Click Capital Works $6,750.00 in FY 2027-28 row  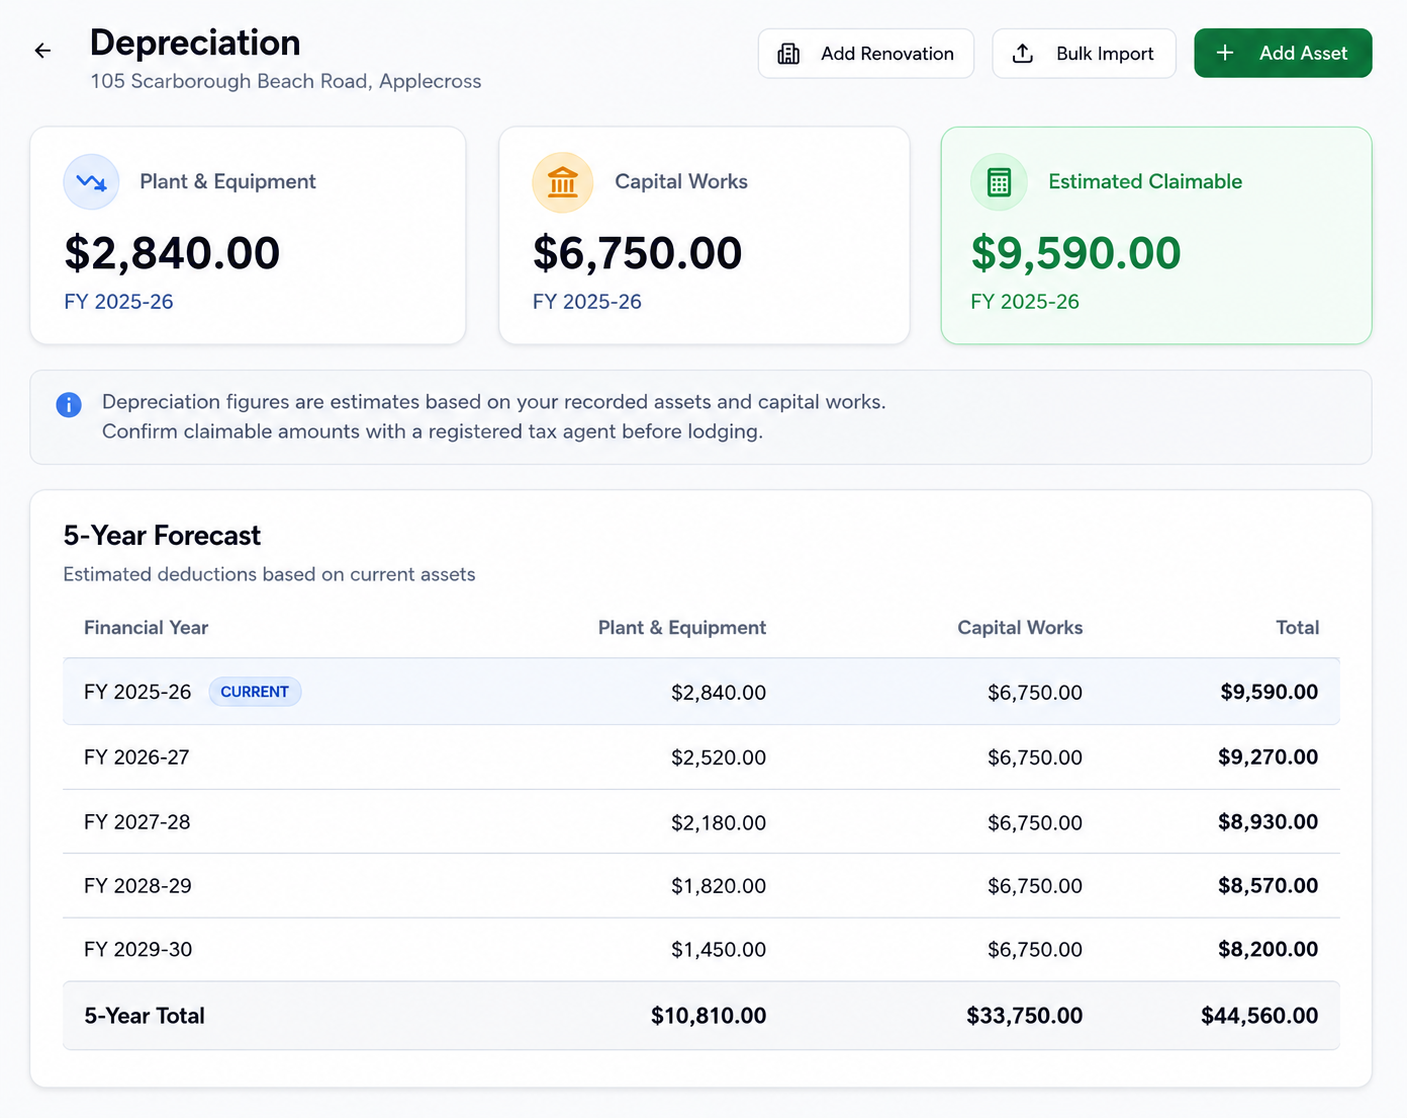click(1035, 822)
